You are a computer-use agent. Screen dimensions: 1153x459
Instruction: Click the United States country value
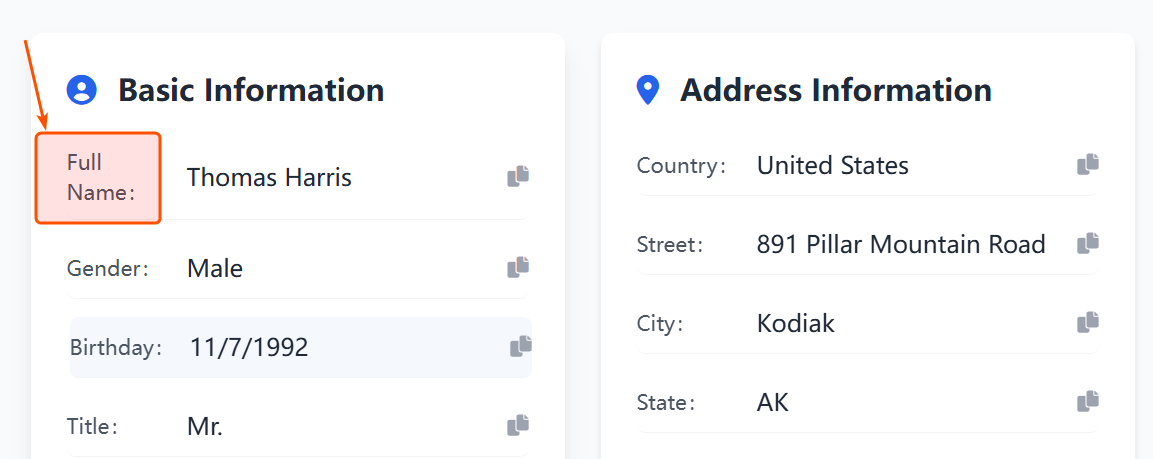[x=832, y=166]
